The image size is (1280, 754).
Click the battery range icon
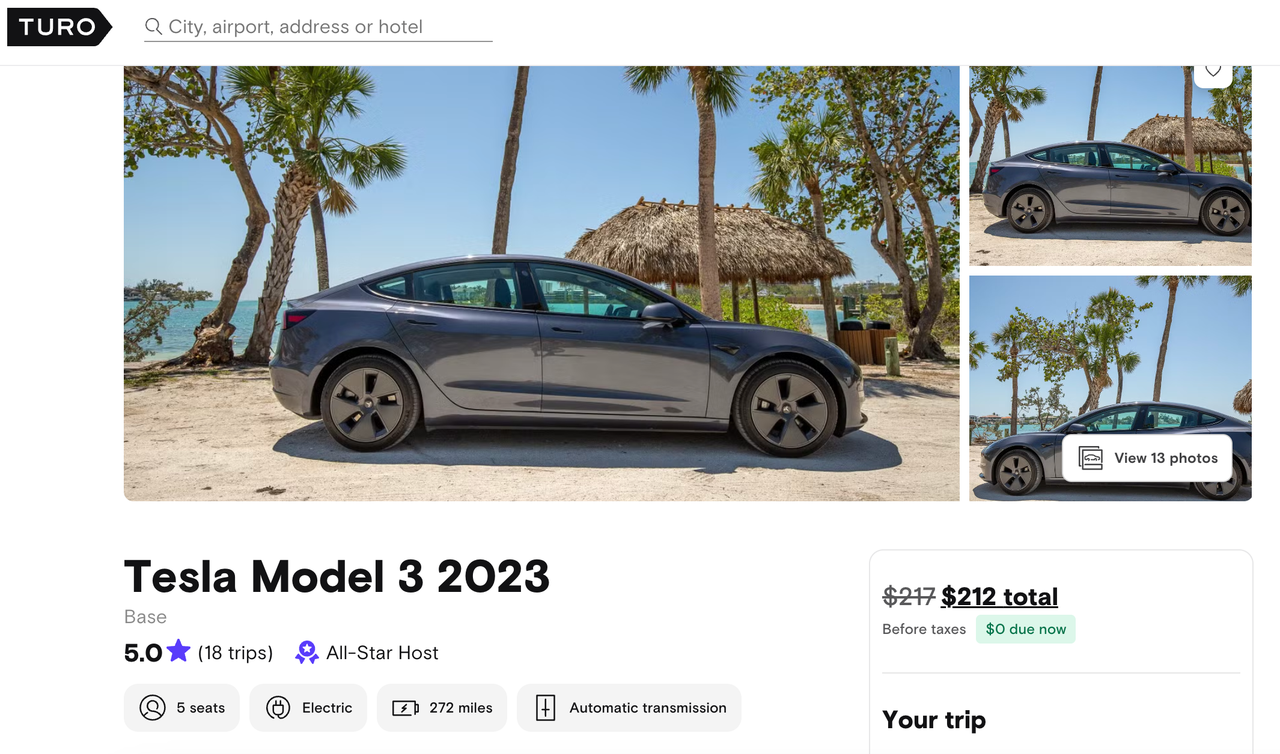click(405, 708)
